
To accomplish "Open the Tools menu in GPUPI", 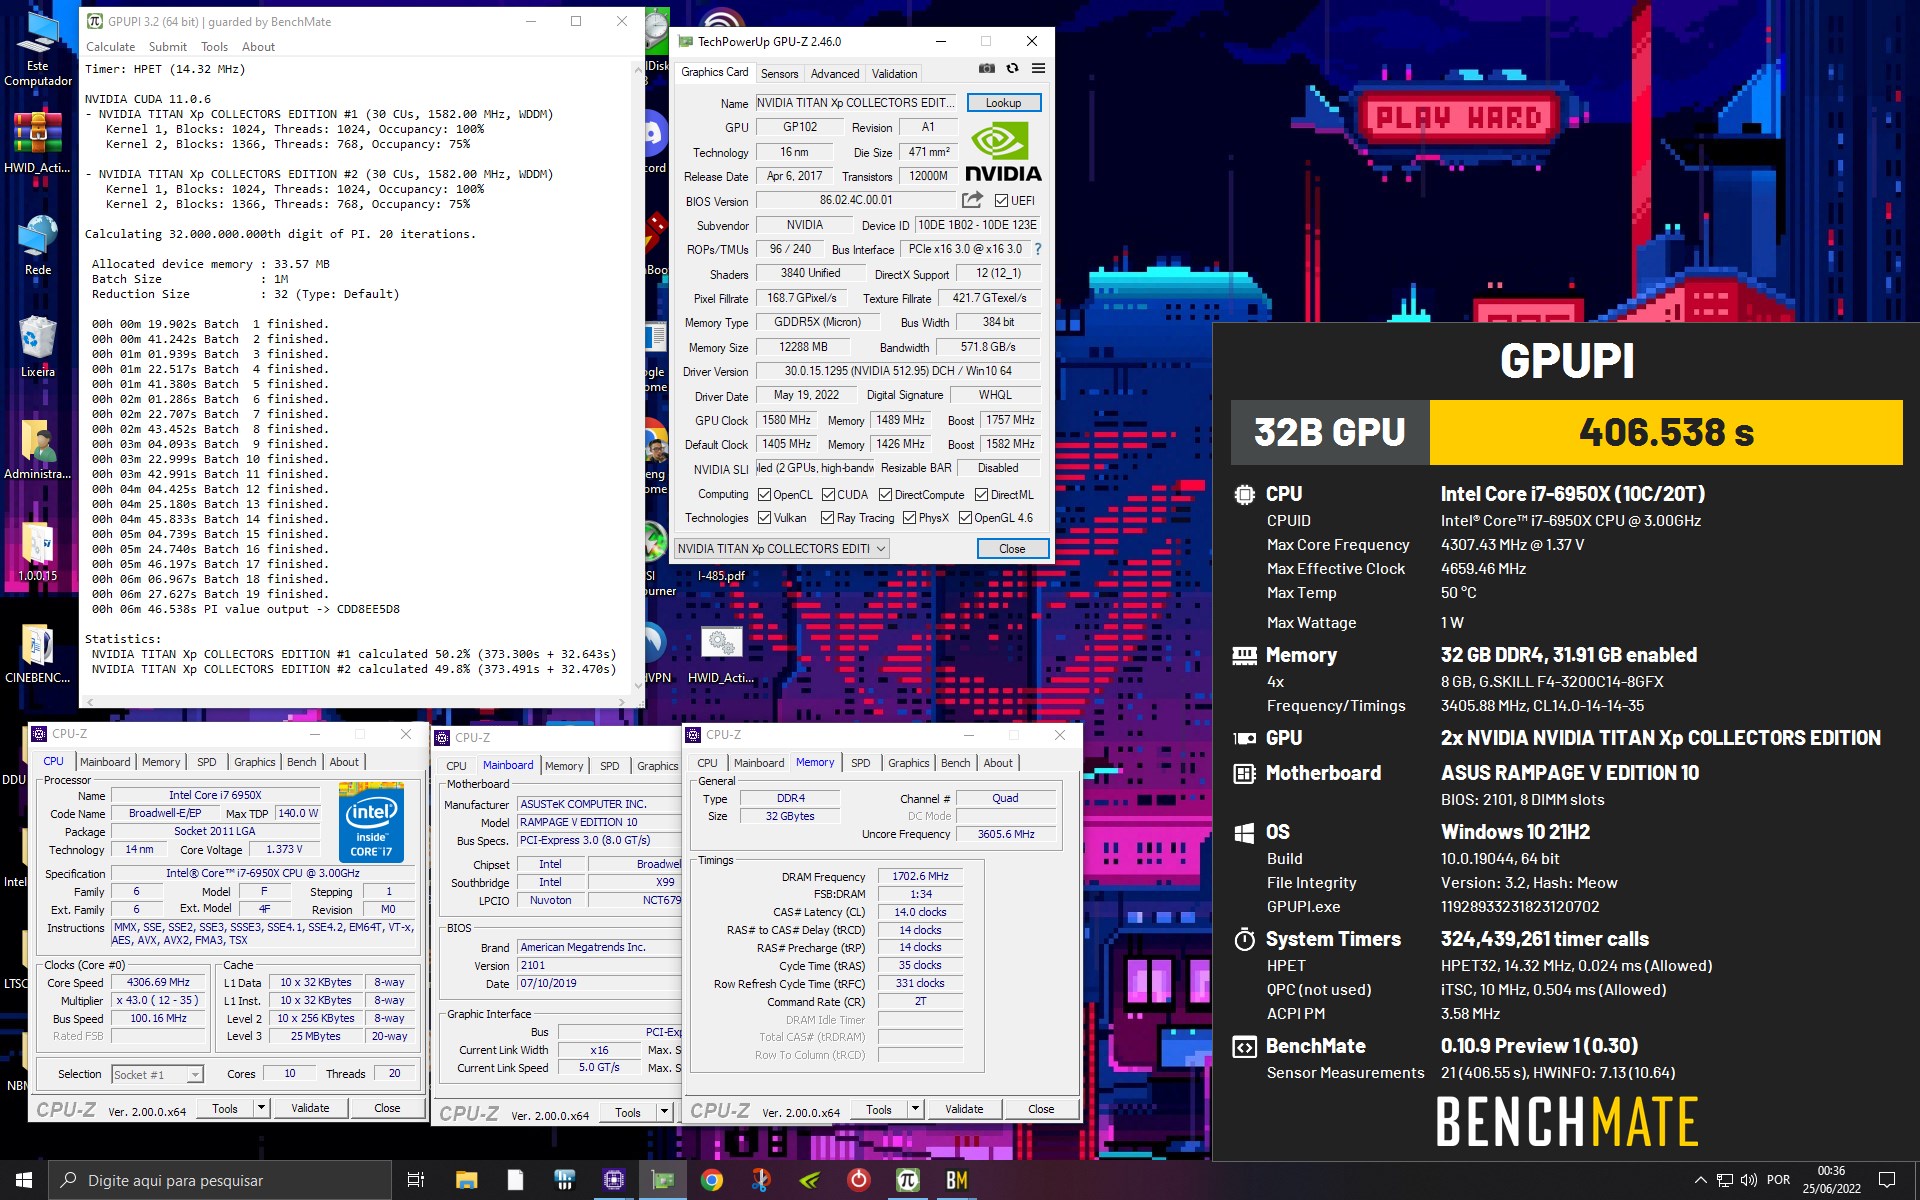I will 214,47.
